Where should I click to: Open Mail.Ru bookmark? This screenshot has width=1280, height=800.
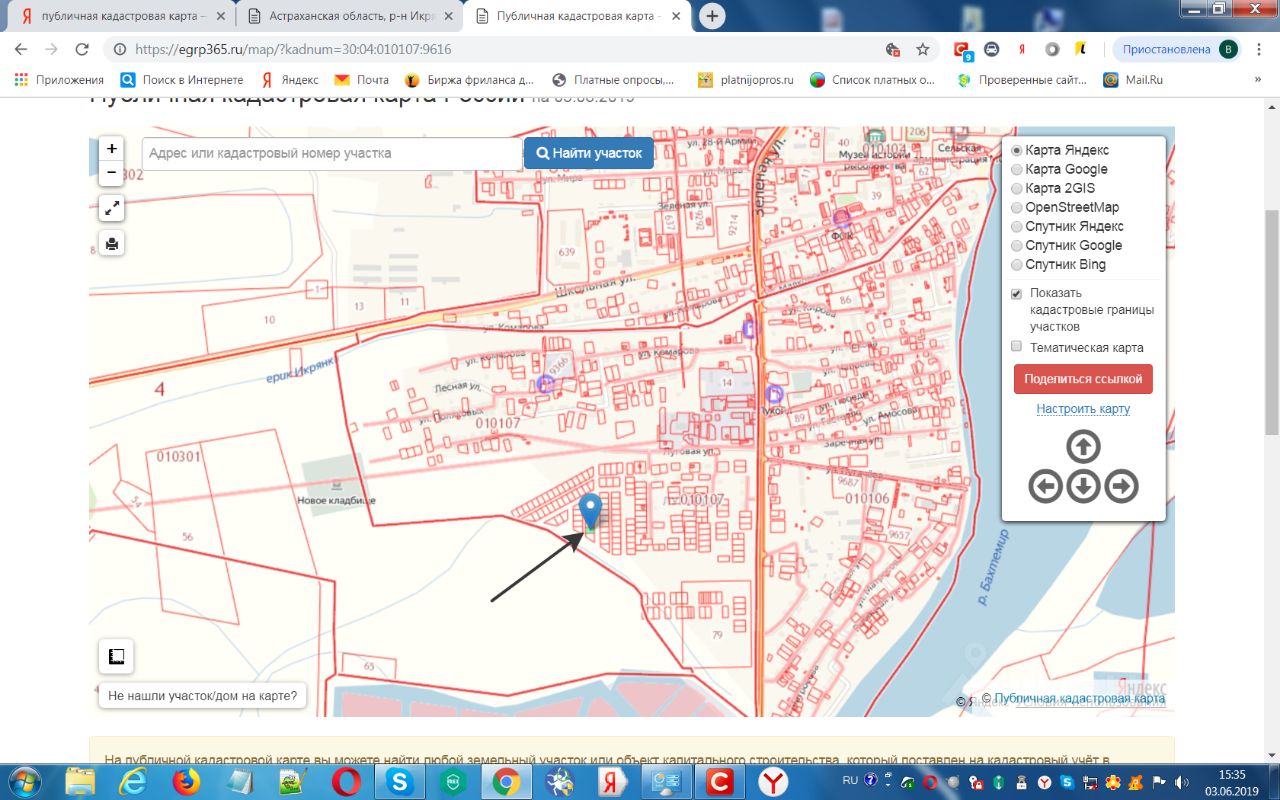(x=1133, y=80)
